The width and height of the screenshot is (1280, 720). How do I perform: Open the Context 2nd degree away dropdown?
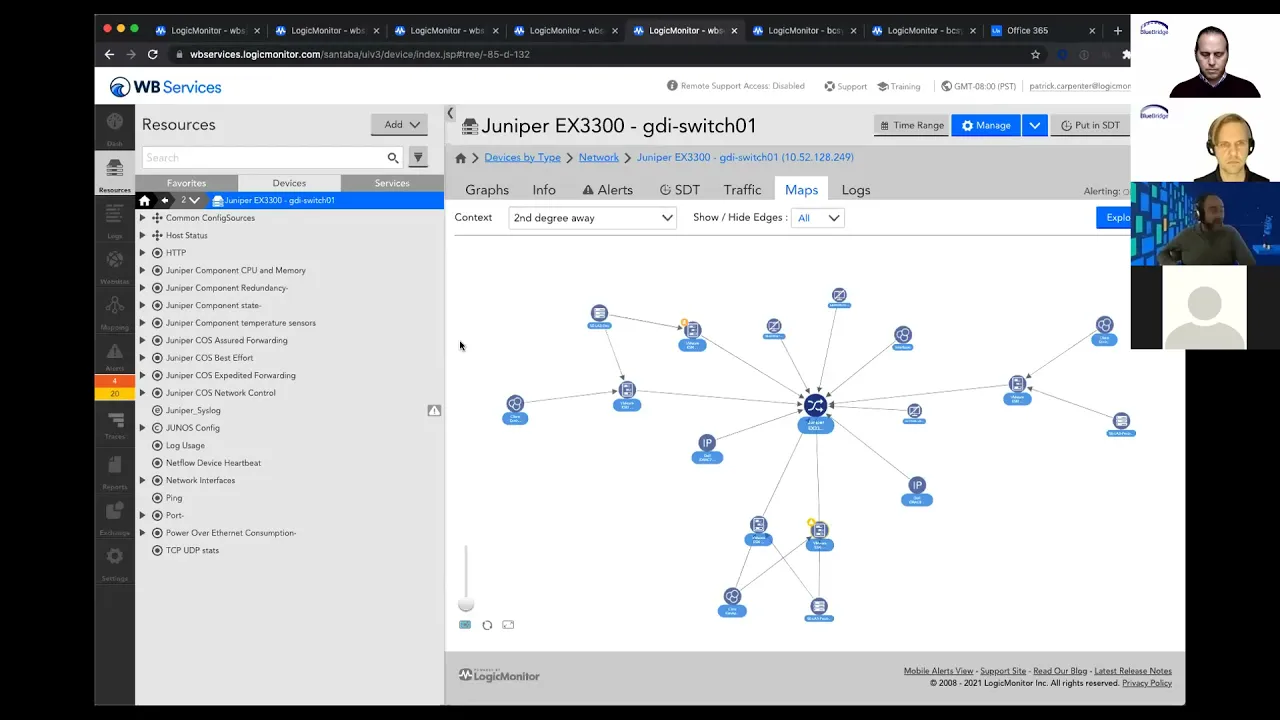point(593,218)
